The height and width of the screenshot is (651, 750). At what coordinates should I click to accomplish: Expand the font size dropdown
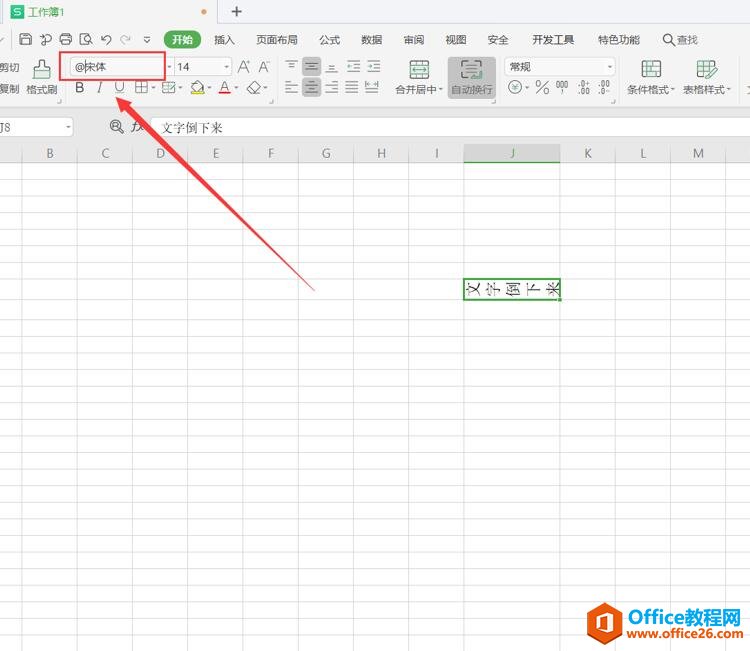coord(226,66)
